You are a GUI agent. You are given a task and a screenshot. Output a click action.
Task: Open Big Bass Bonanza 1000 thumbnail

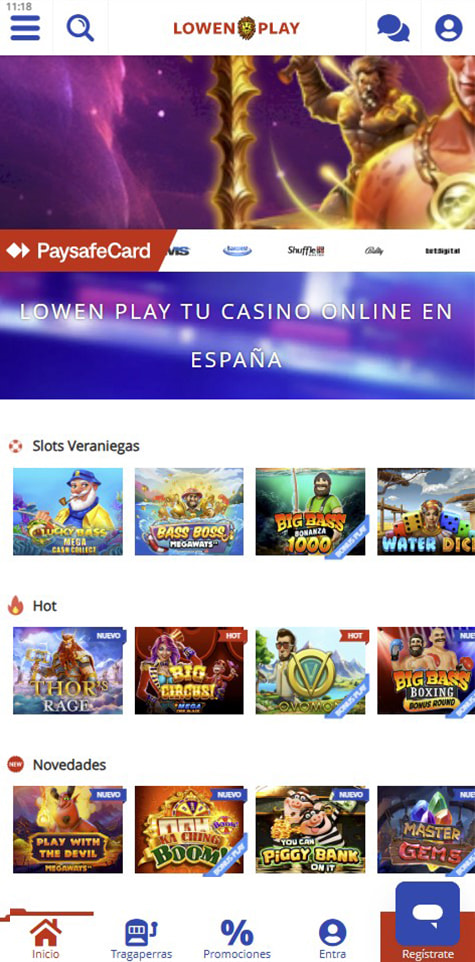[311, 512]
